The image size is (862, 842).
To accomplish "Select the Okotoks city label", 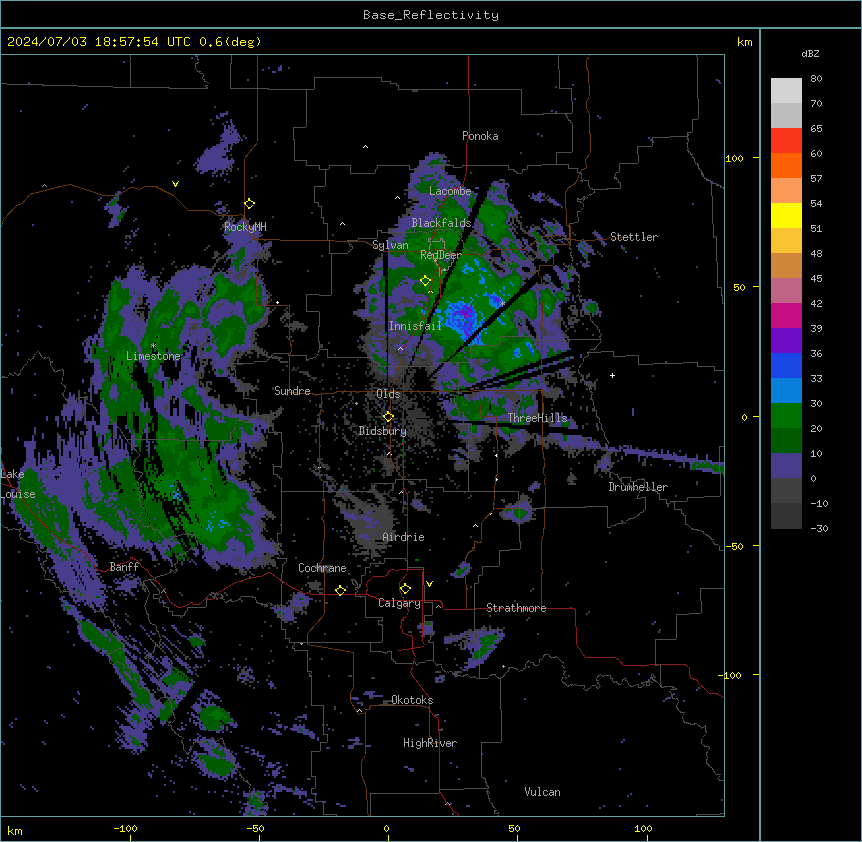I will tap(412, 700).
